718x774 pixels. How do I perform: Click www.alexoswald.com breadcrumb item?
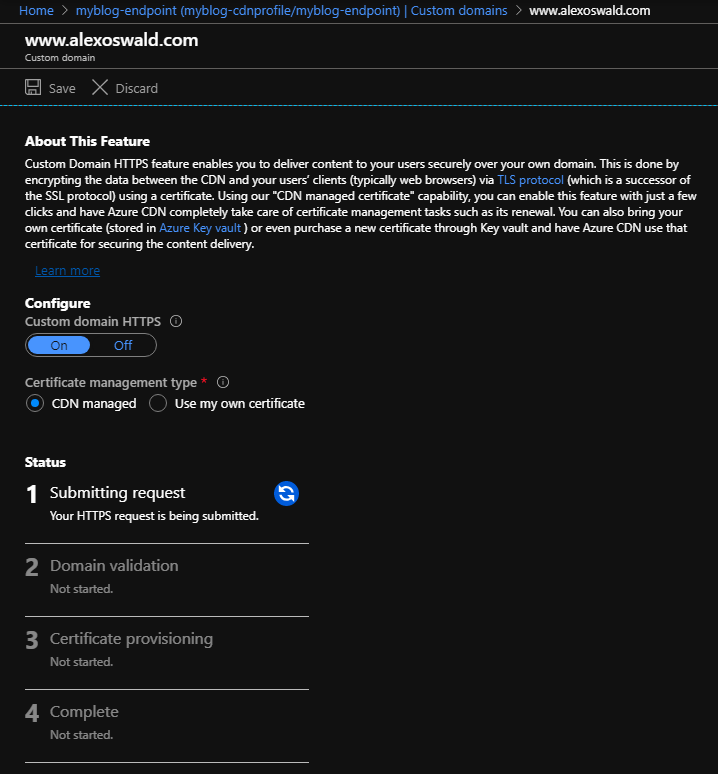[590, 10]
